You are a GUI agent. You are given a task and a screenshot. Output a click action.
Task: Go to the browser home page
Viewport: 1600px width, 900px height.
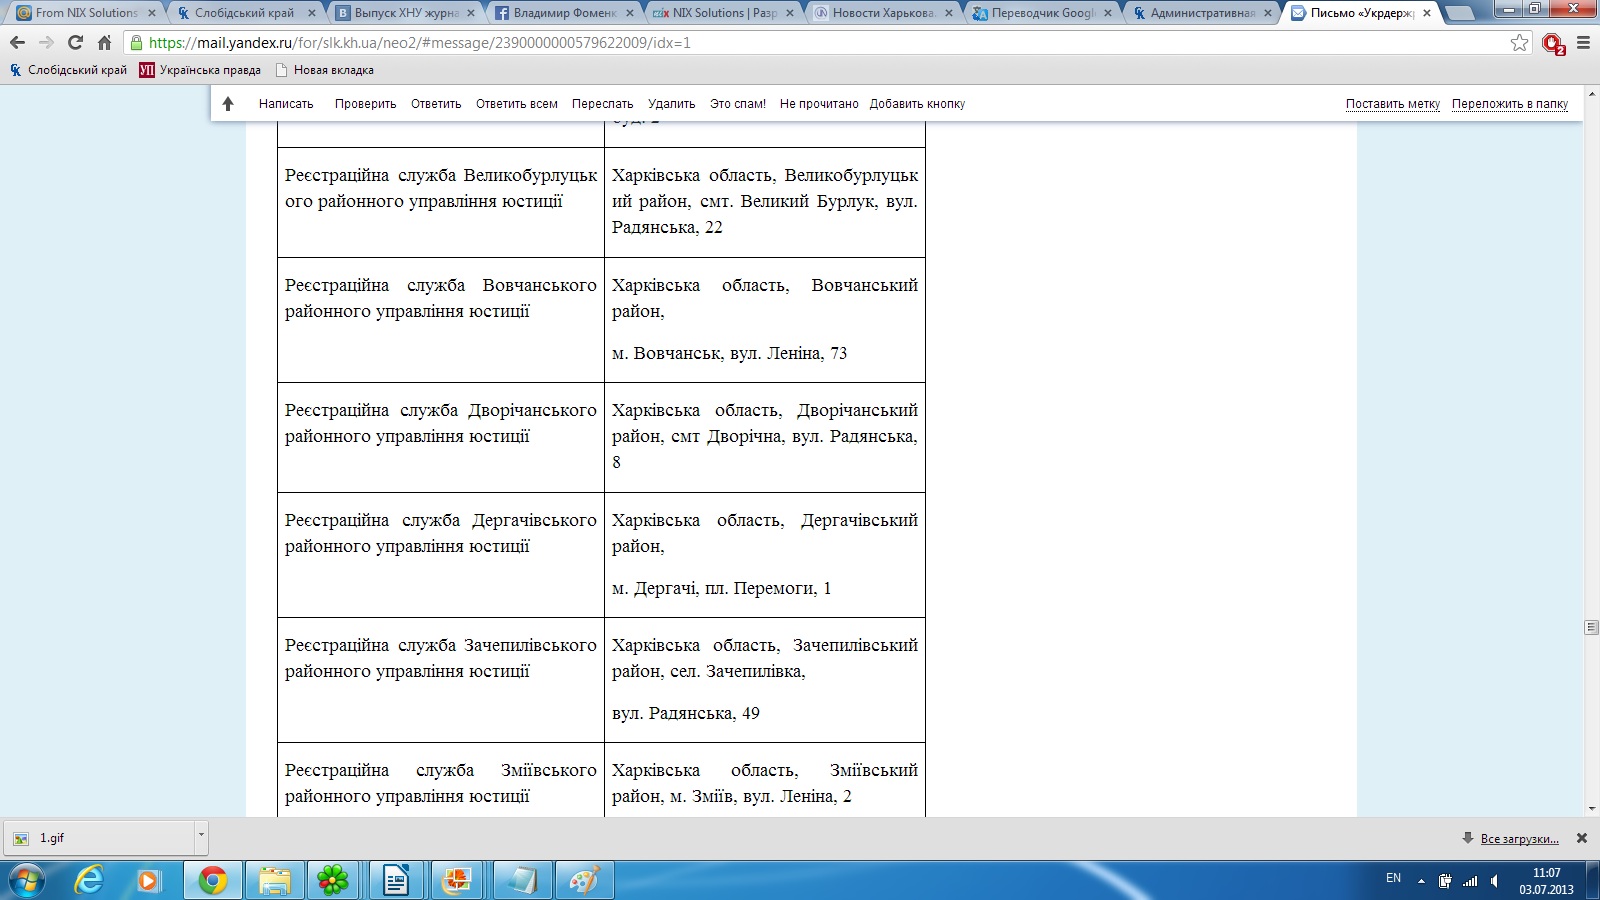[x=104, y=43]
